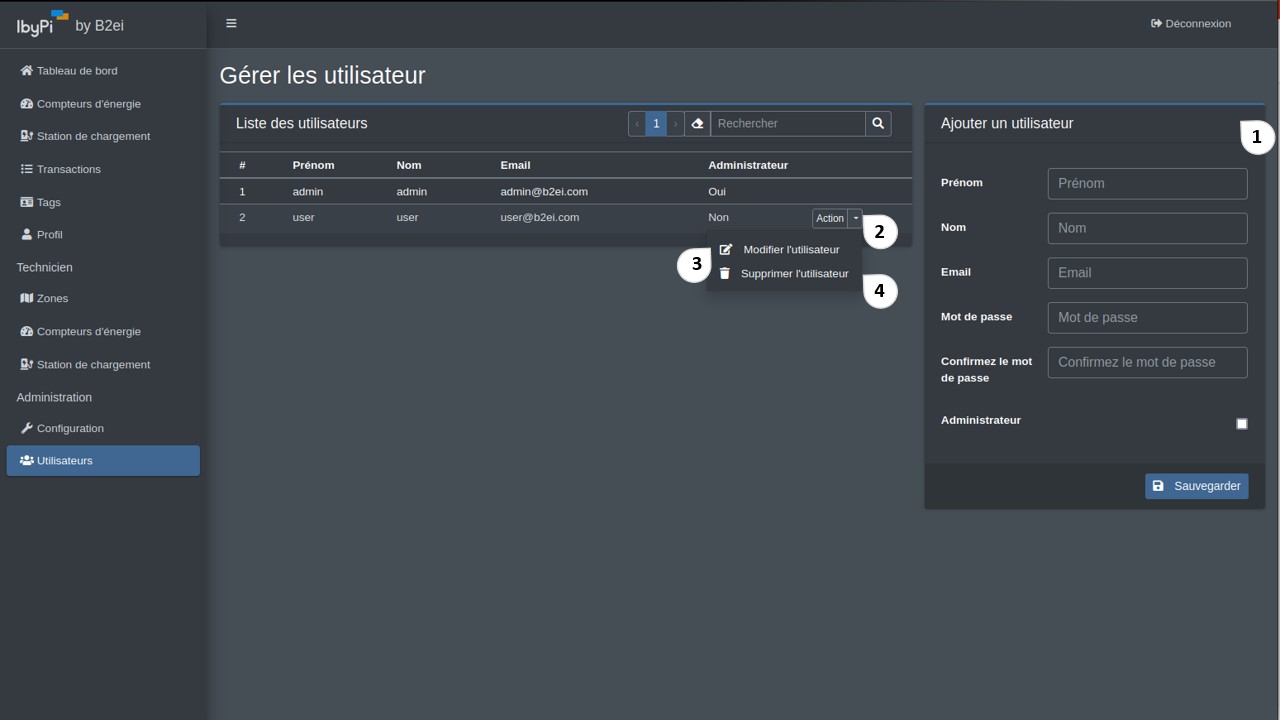1280x720 pixels.
Task: Choose Supprimer l'utilisateur from the dropdown
Action: point(783,273)
